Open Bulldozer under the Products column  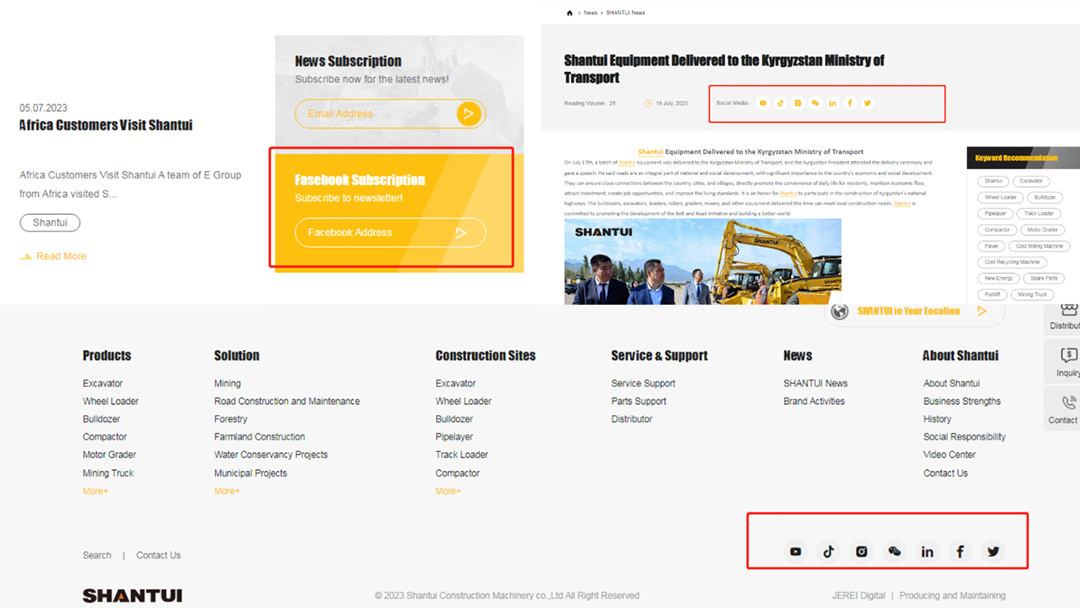101,419
